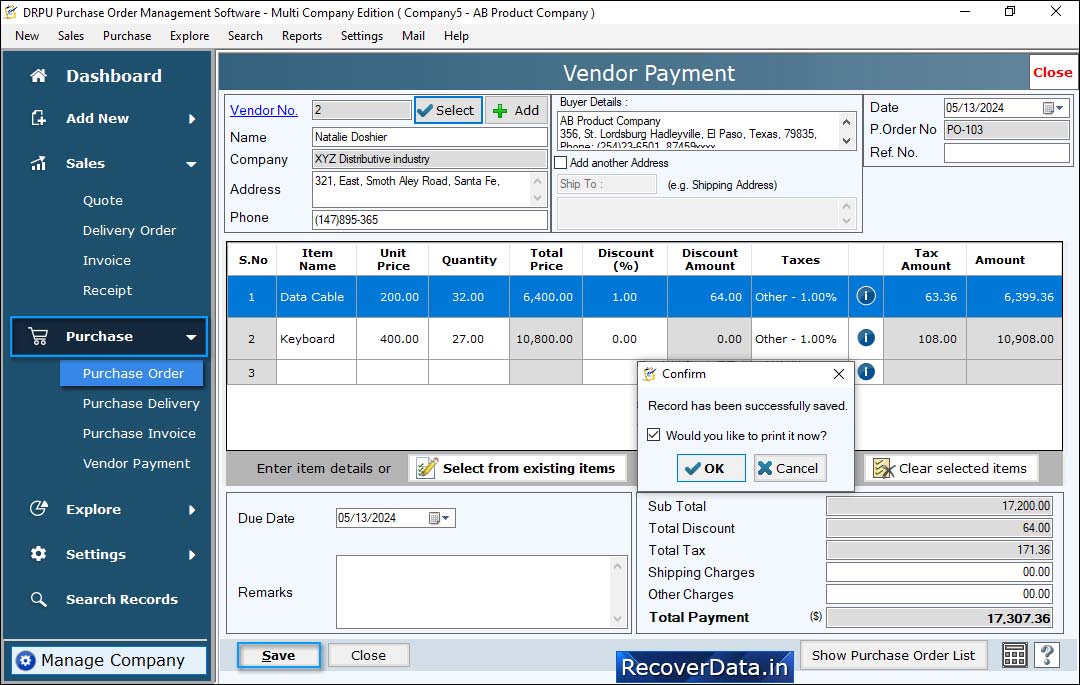Viewport: 1080px width, 685px height.
Task: Click the Buyer Details scroll down arrow
Action: click(847, 141)
